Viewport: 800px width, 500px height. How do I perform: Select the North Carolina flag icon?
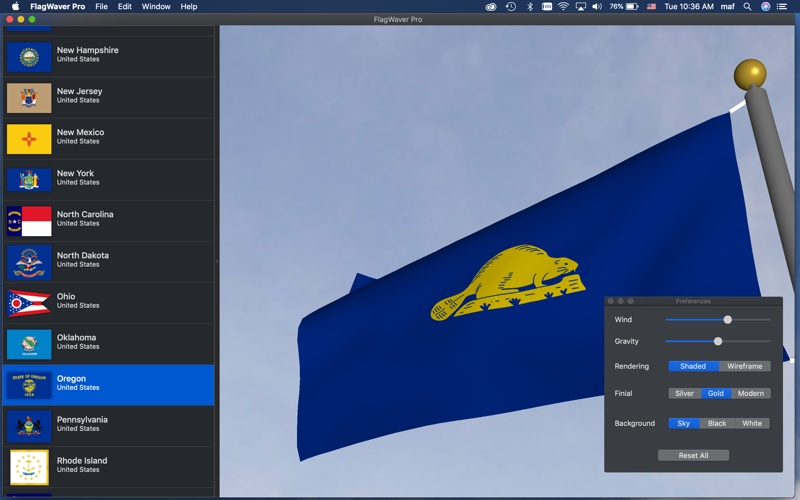29,221
